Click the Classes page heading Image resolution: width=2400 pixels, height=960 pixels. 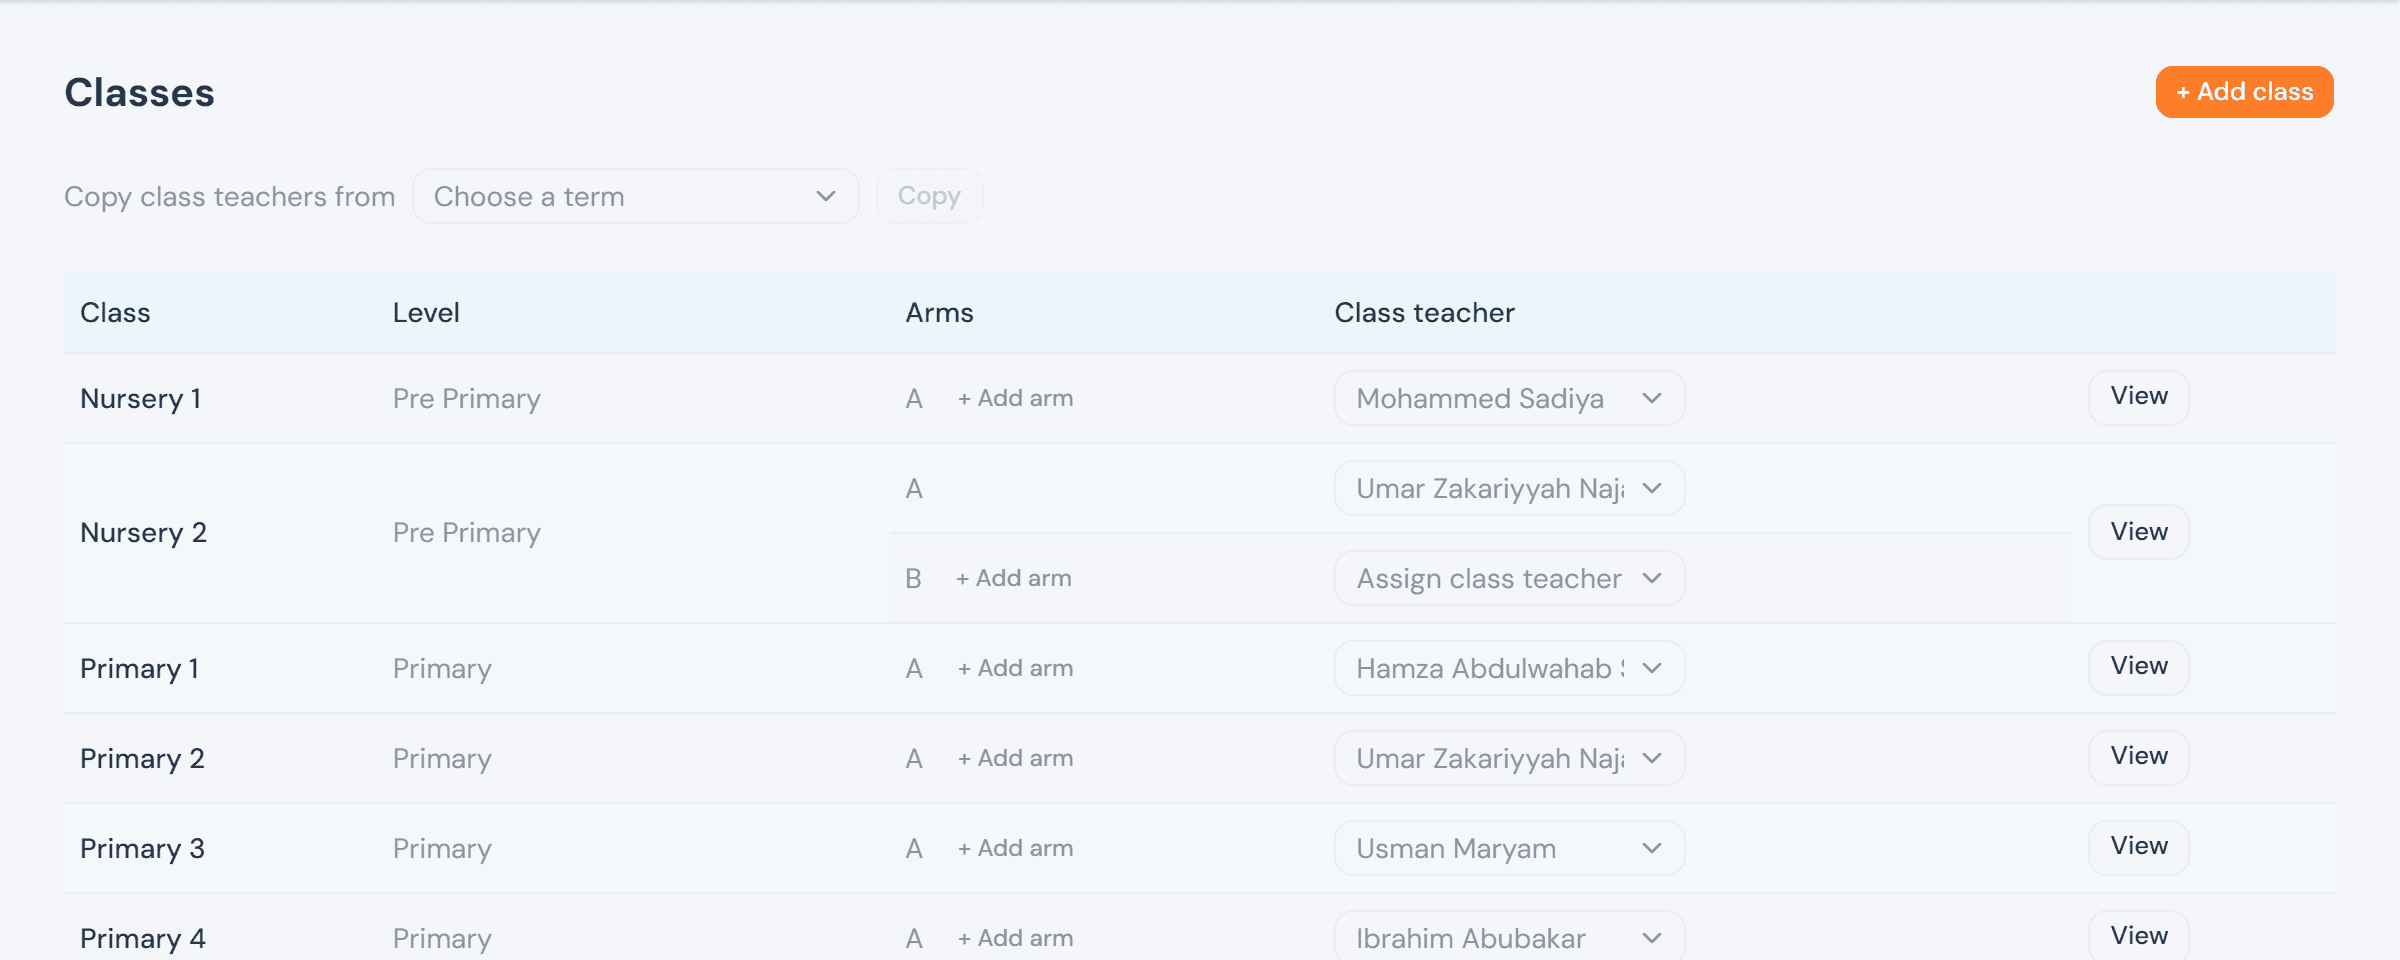(139, 92)
